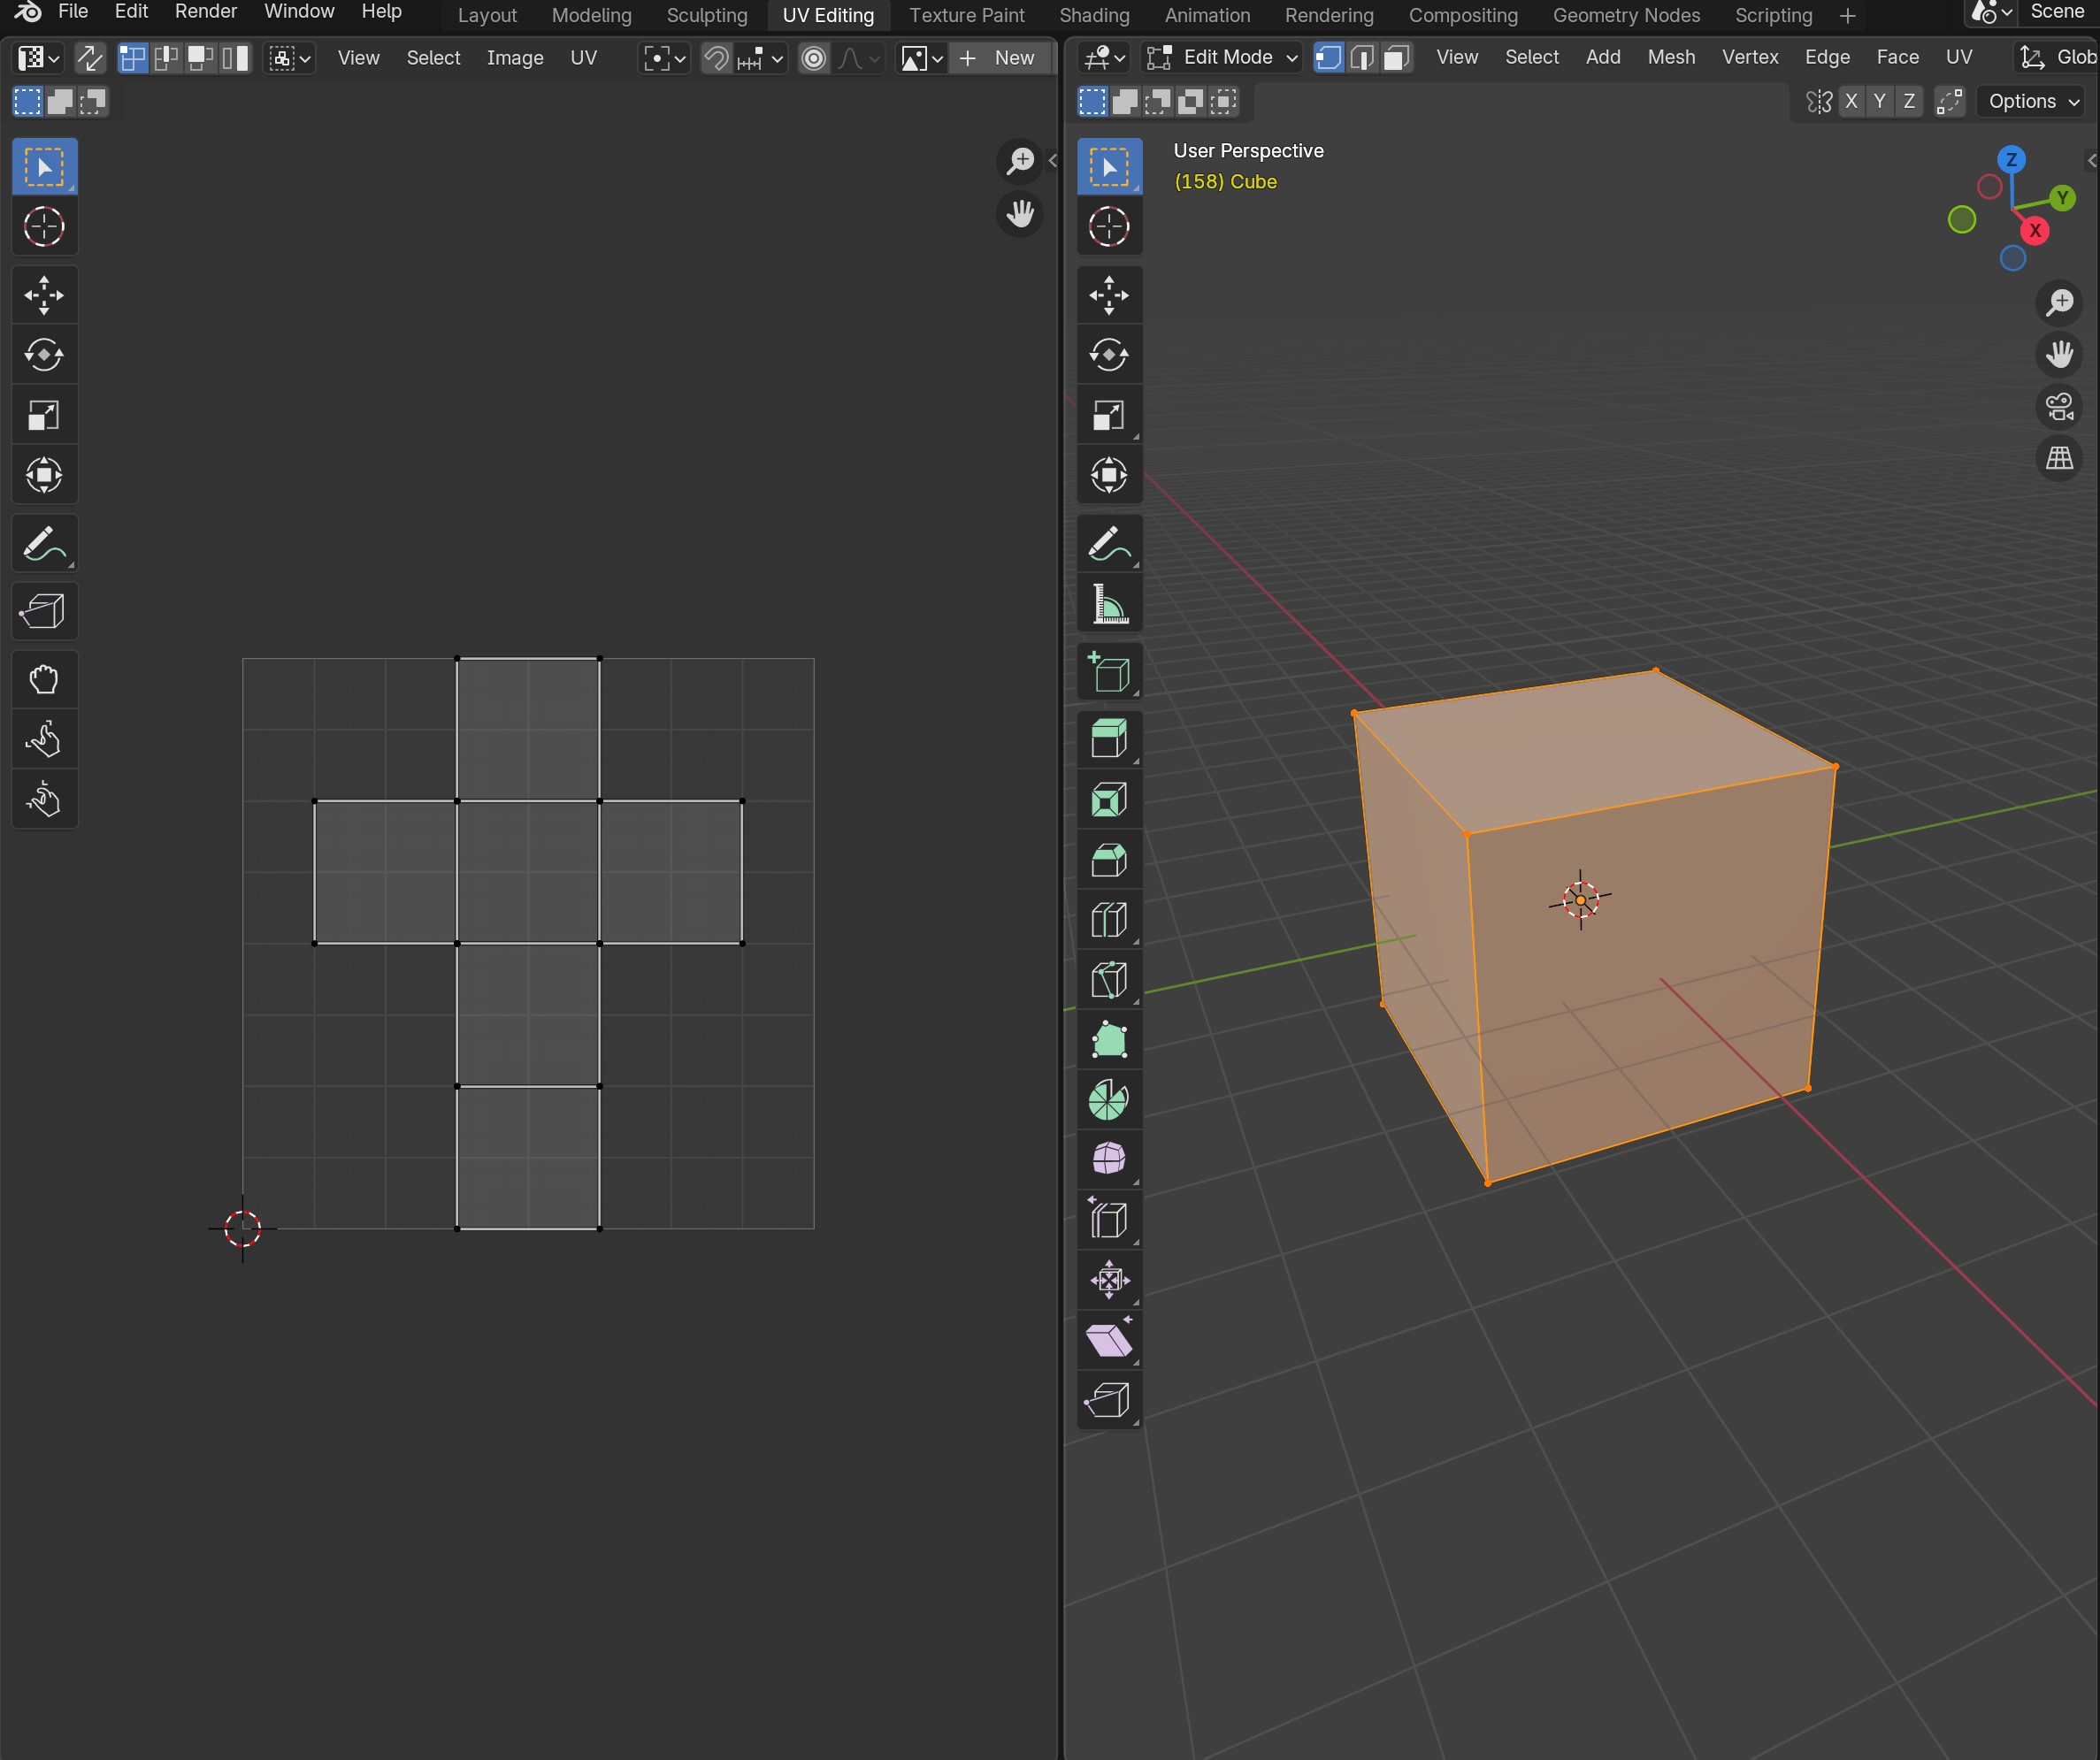Viewport: 2100px width, 1760px height.
Task: Open the Vertex menu in viewport header
Action: tap(1749, 58)
